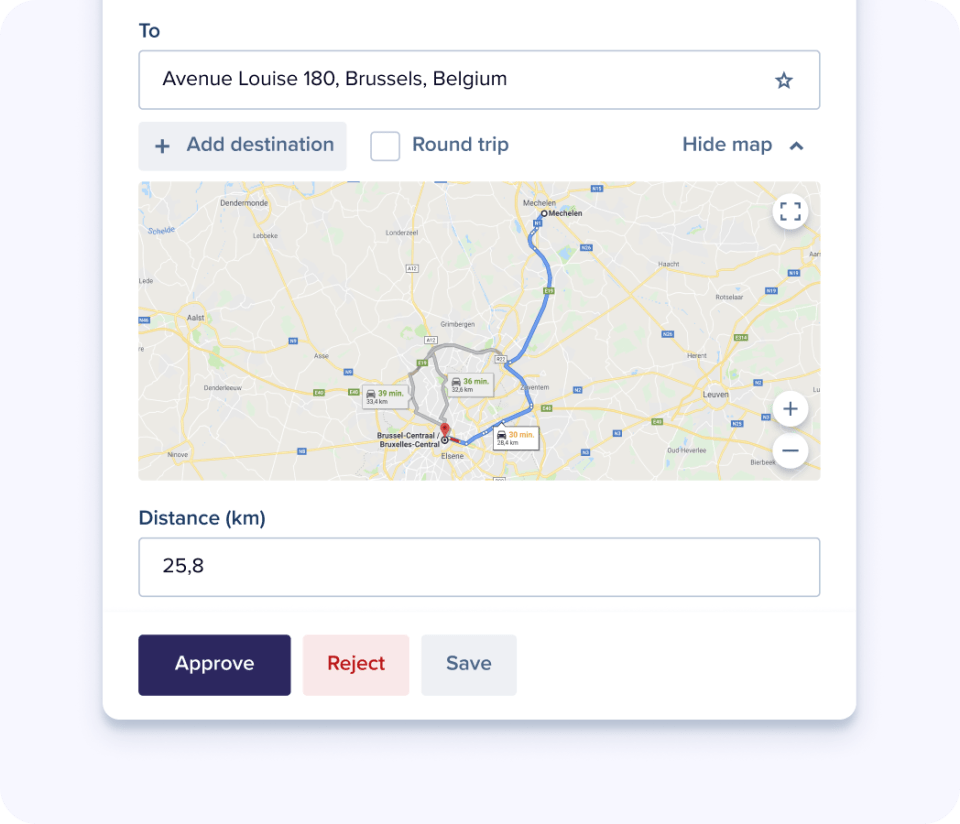Open the map fullscreen view

pyautogui.click(x=790, y=212)
